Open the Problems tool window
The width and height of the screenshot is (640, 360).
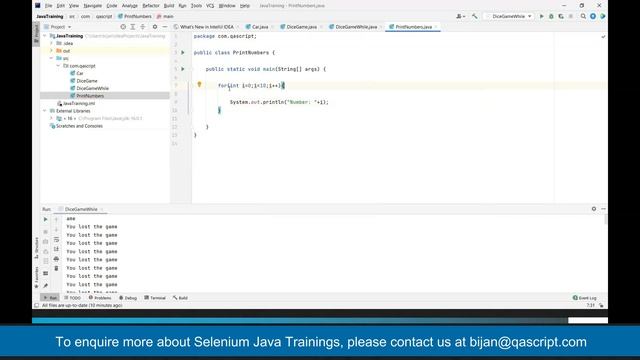[x=100, y=298]
